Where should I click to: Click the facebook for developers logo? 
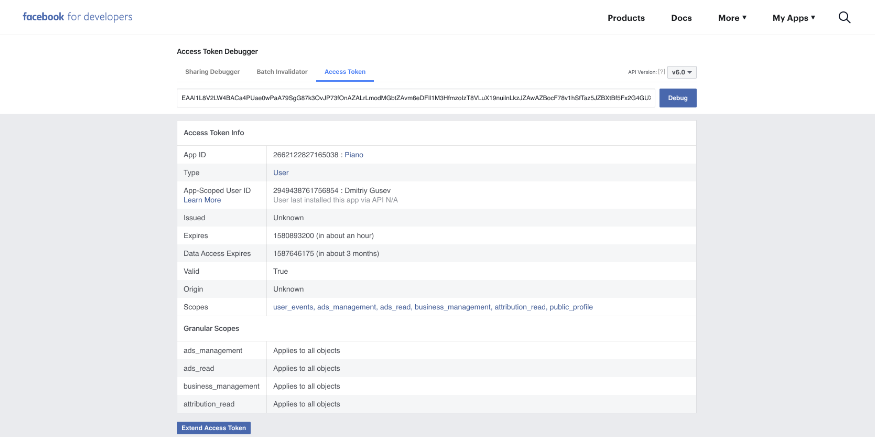coord(78,17)
